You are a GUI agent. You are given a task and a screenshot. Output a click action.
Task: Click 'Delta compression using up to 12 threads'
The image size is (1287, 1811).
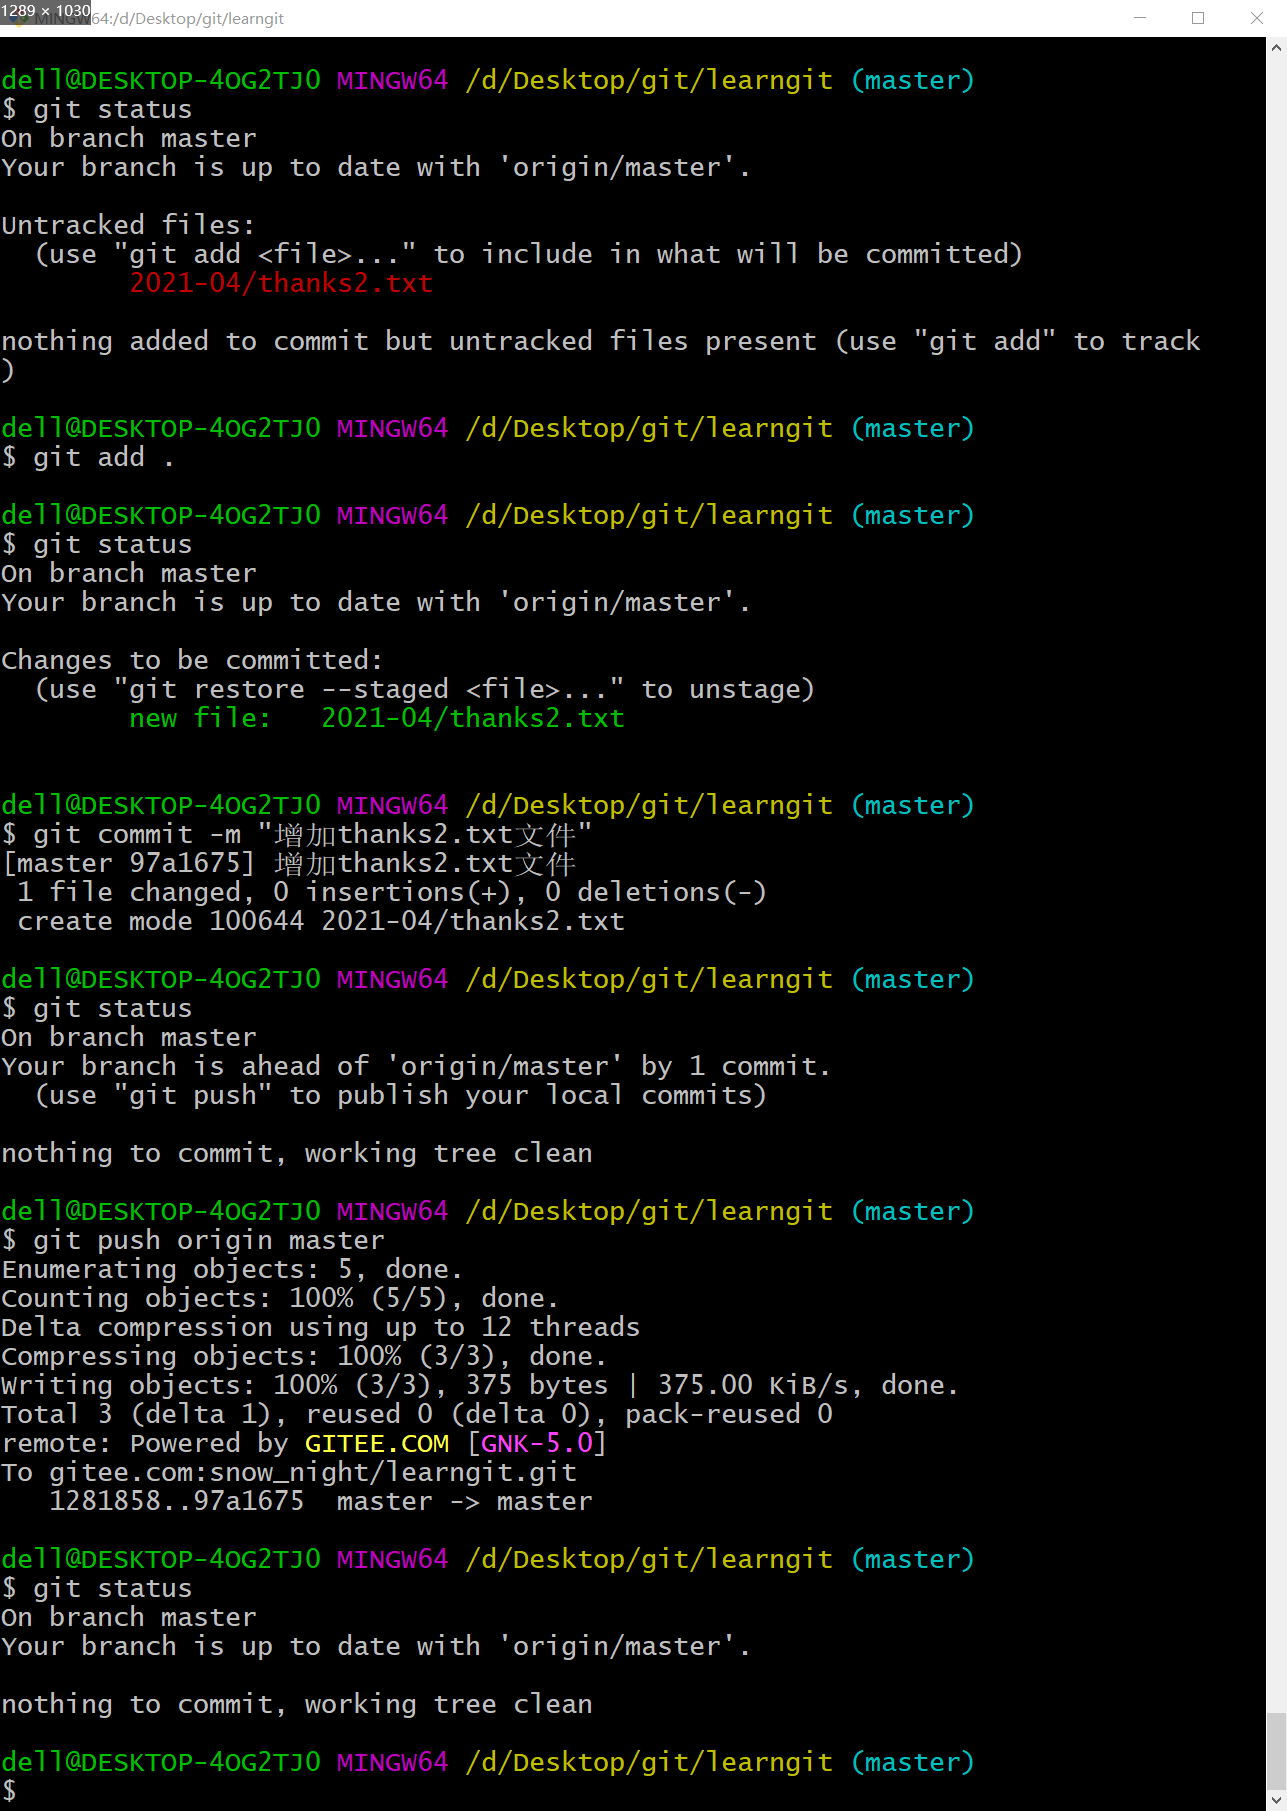321,1327
